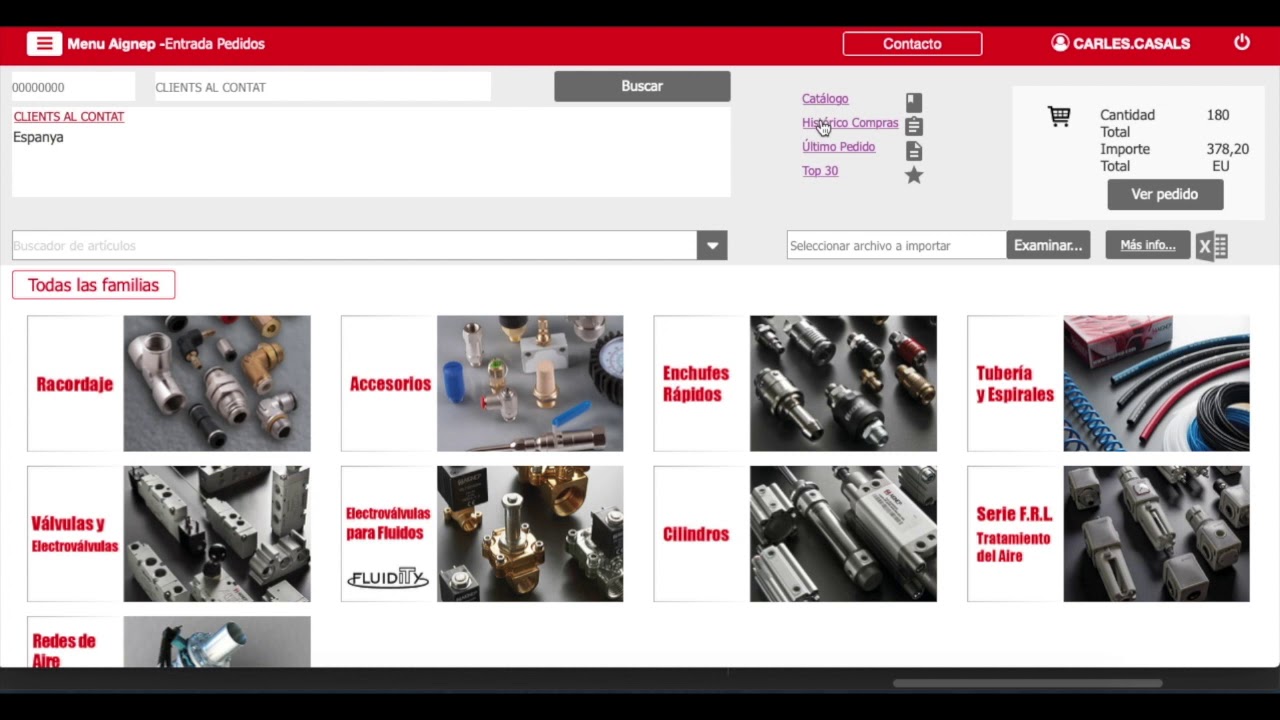Open the Contacto button
The height and width of the screenshot is (720, 1280).
[x=912, y=44]
